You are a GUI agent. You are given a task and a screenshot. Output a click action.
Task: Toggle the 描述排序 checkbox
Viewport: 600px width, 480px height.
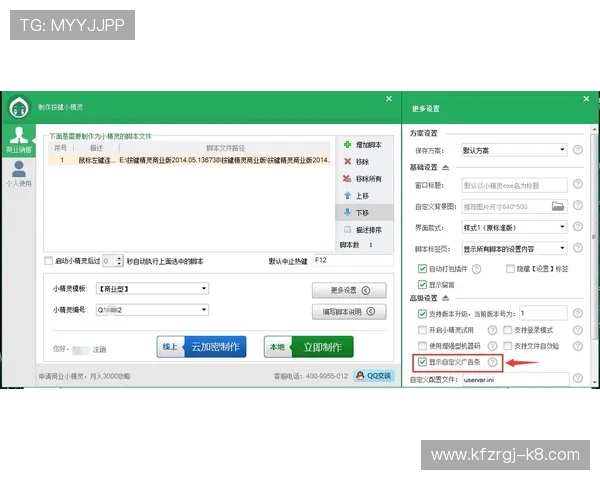pos(347,230)
